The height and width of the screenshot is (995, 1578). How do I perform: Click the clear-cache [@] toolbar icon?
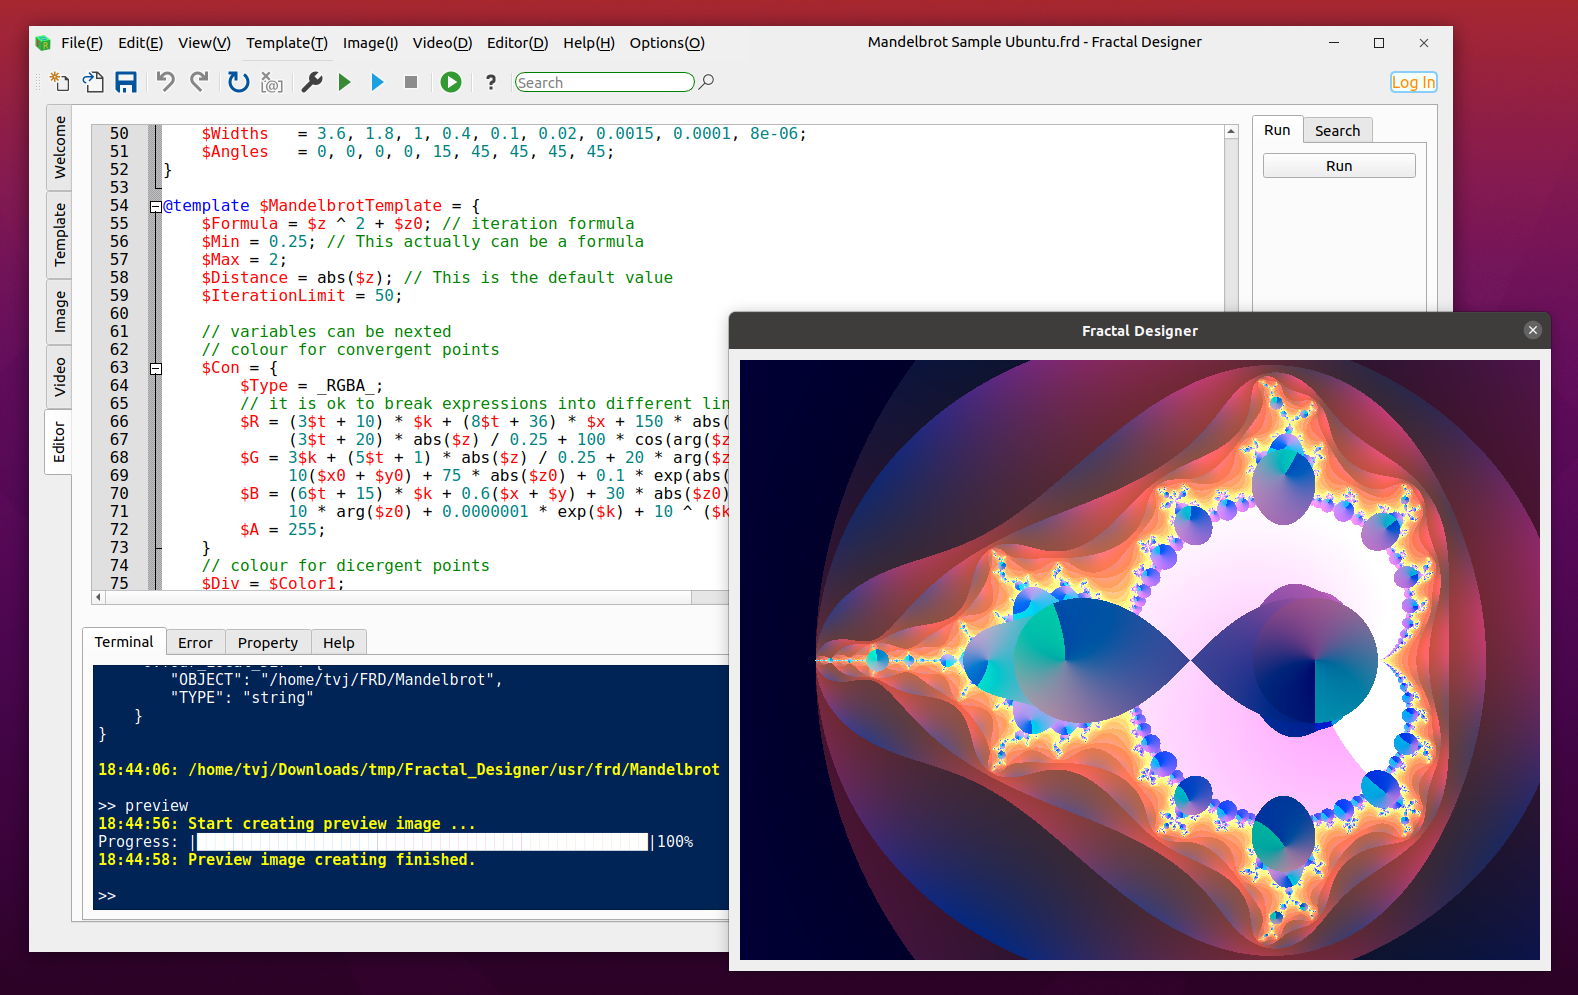click(271, 82)
